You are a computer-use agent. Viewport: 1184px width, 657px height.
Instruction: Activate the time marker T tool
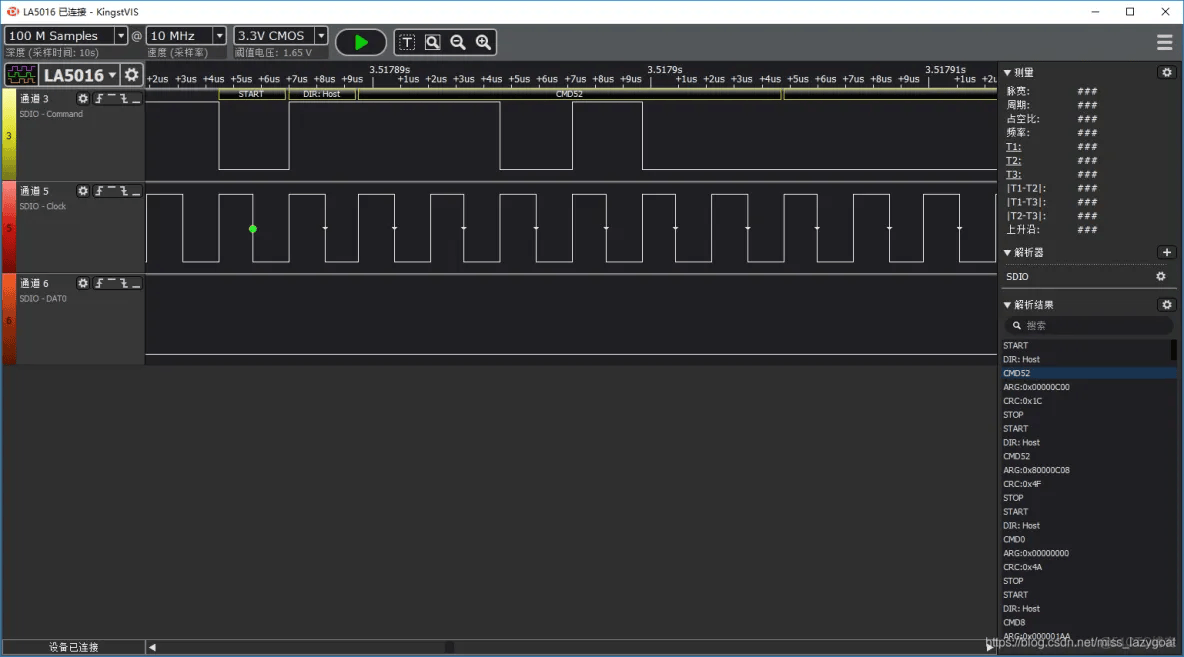pos(407,42)
